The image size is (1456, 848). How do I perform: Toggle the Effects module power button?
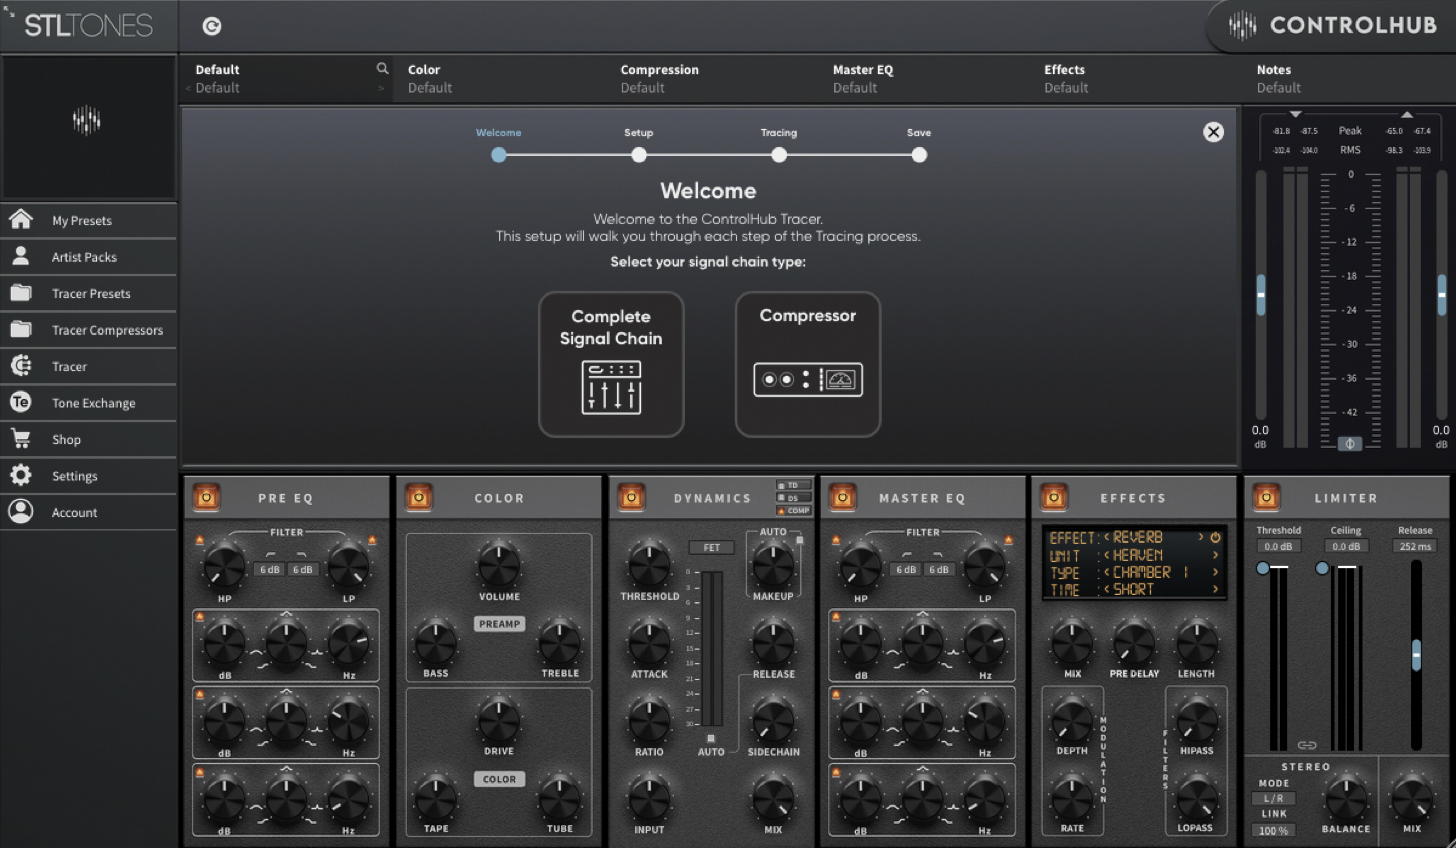coord(1053,497)
